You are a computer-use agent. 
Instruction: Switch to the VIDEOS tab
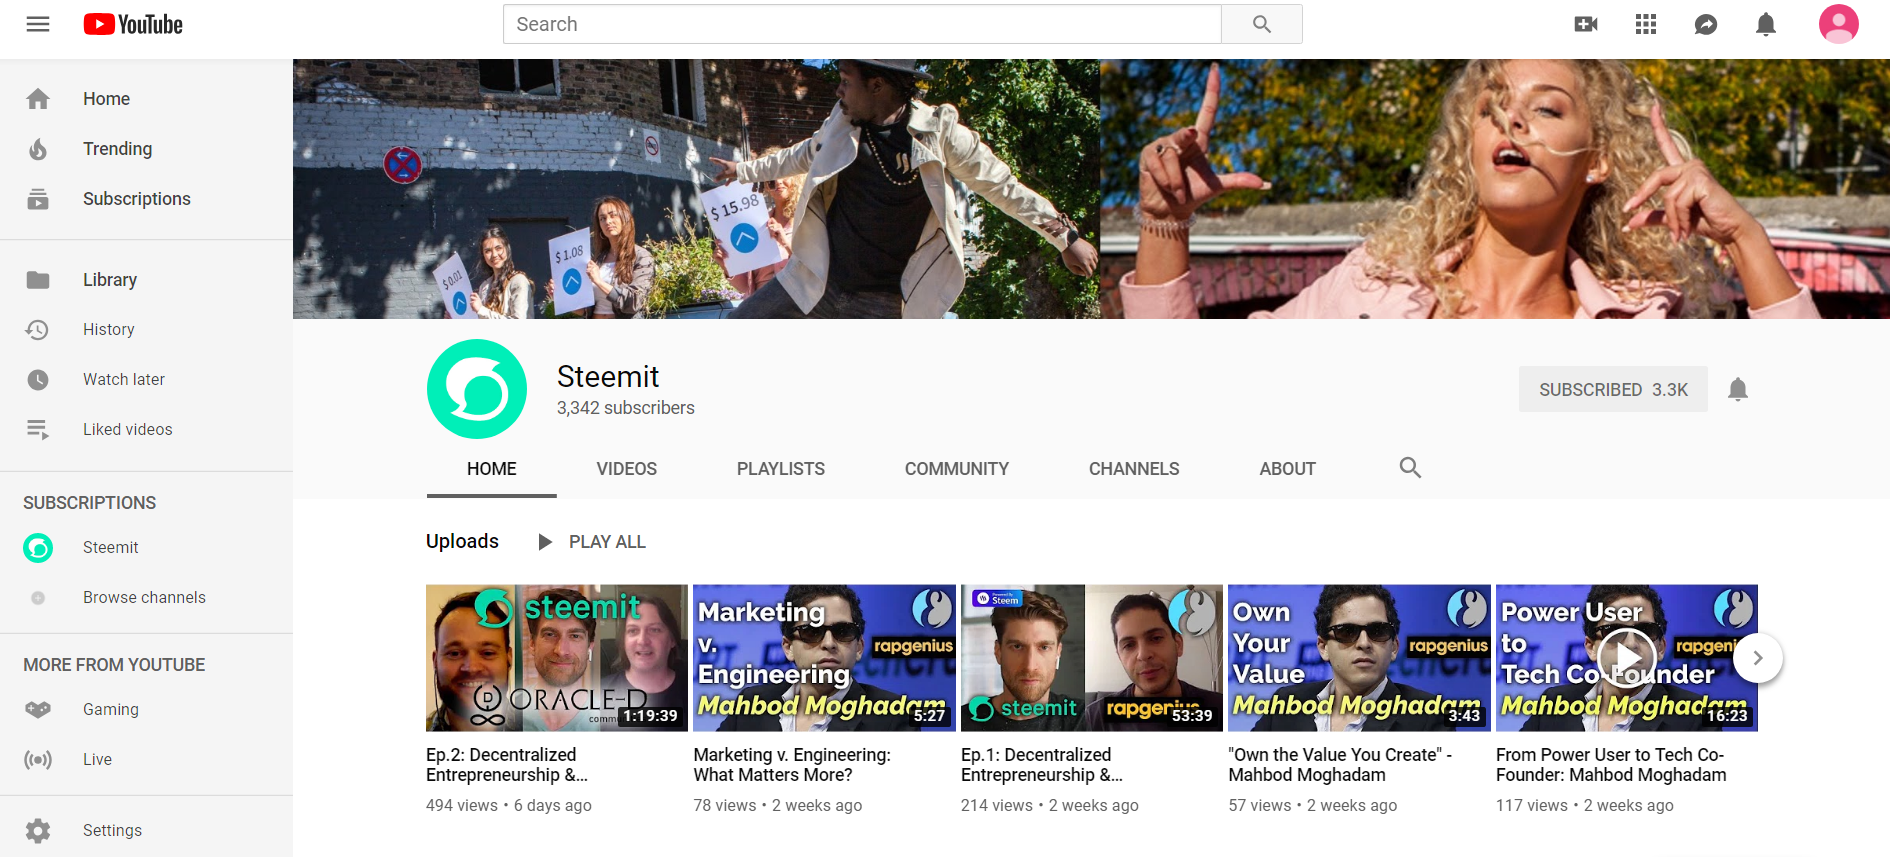[x=627, y=469]
